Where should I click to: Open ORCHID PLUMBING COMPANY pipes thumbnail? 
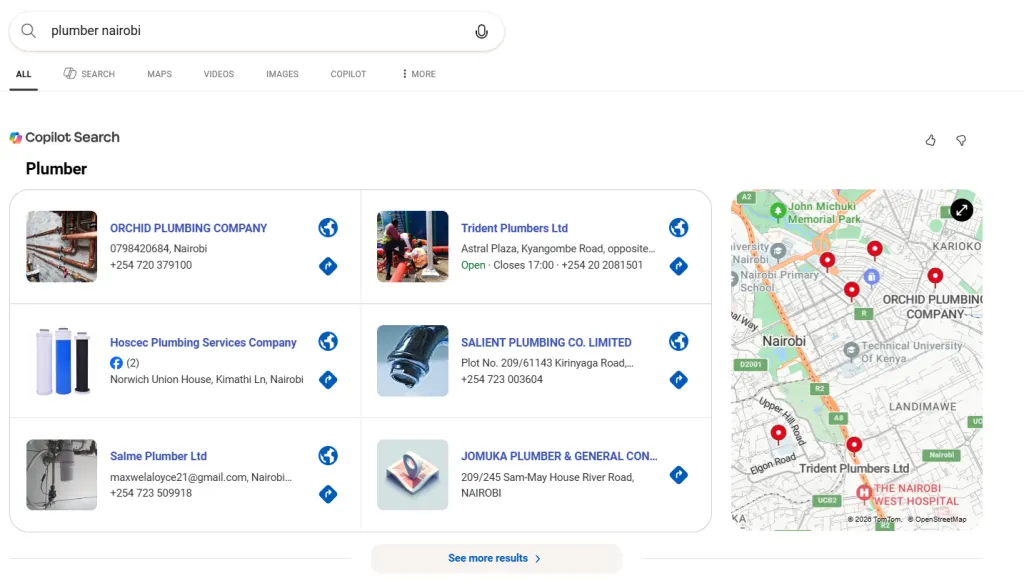(x=61, y=246)
